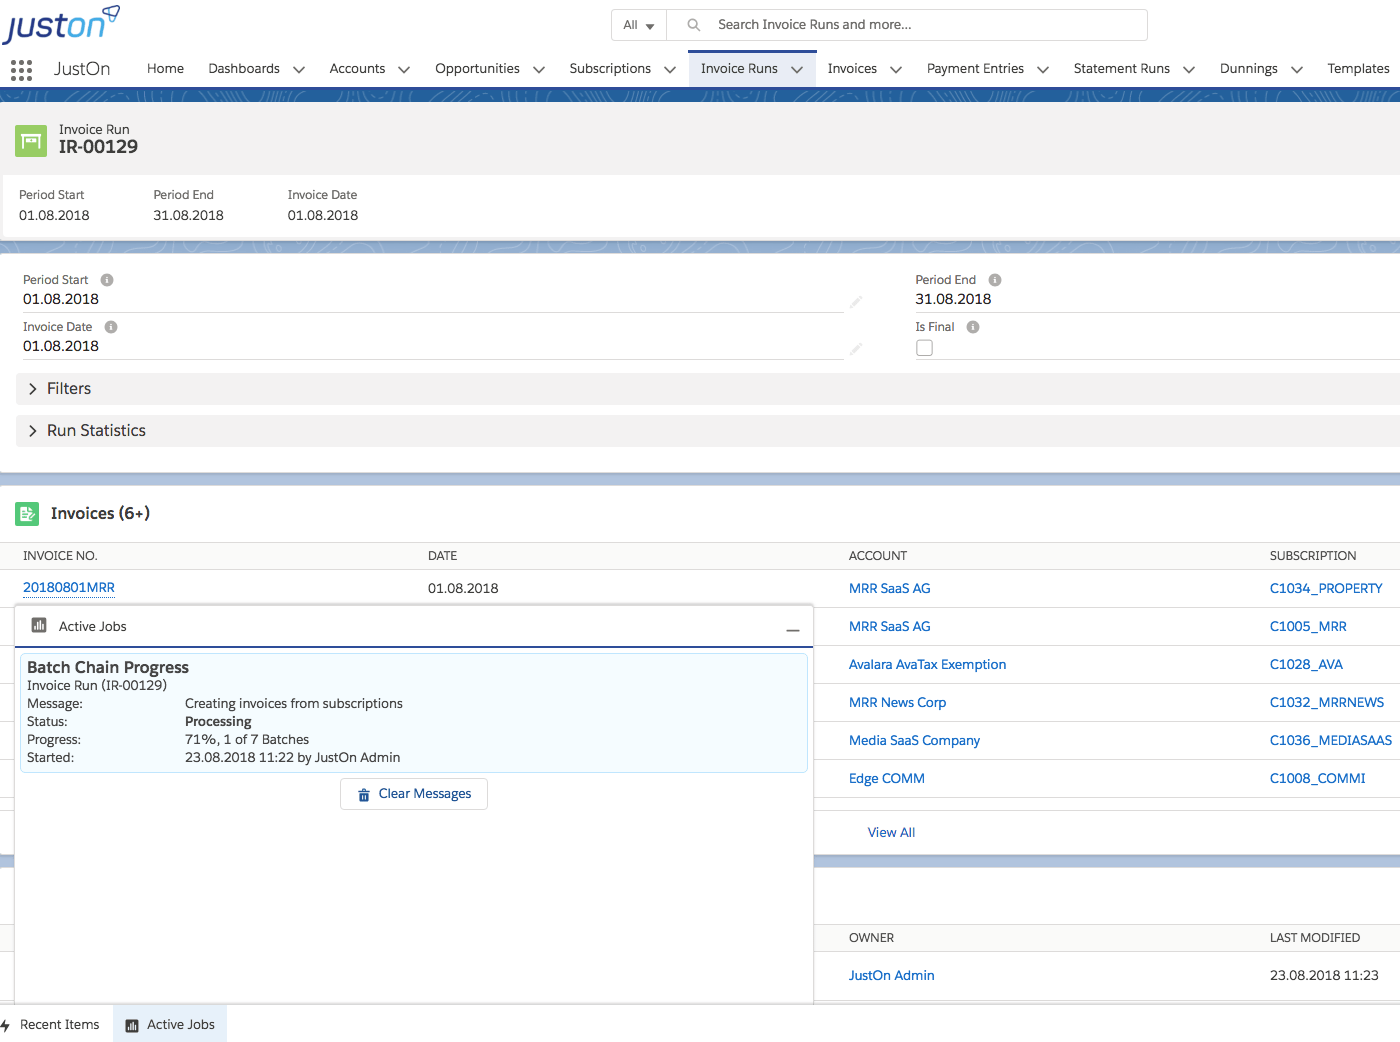Image resolution: width=1400 pixels, height=1042 pixels.
Task: Click the Clear Messages button
Action: [414, 794]
